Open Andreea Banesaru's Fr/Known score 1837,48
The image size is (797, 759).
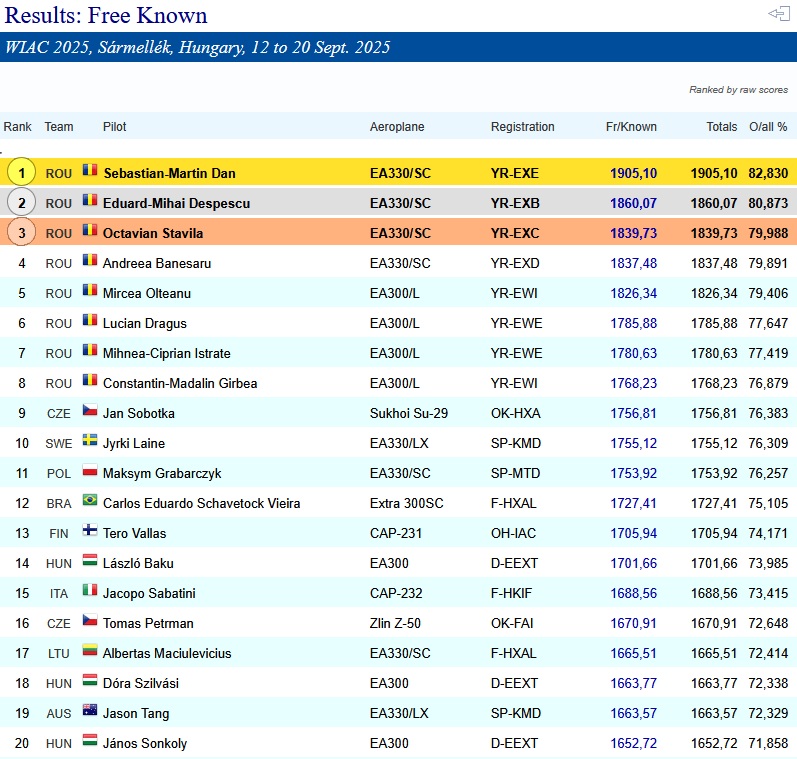tap(633, 263)
